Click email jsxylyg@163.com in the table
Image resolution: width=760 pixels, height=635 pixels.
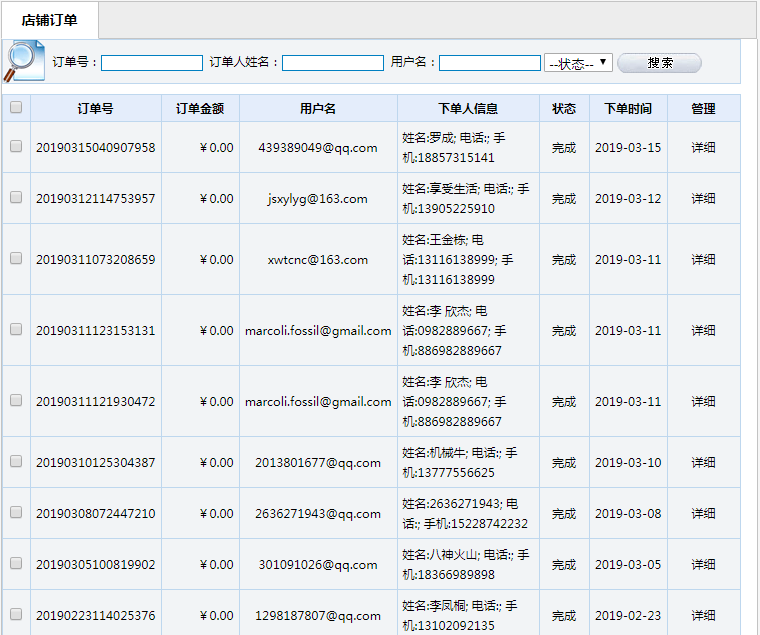(318, 199)
